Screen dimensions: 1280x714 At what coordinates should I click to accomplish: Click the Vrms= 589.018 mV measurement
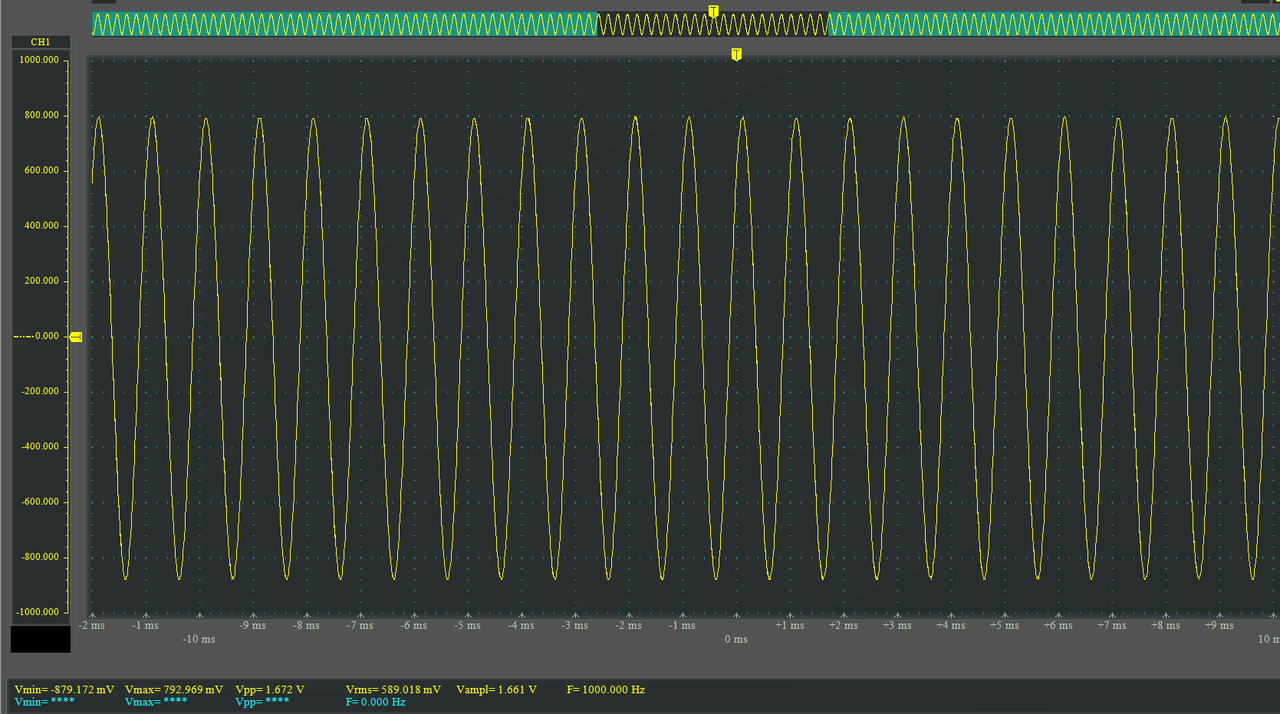(393, 690)
